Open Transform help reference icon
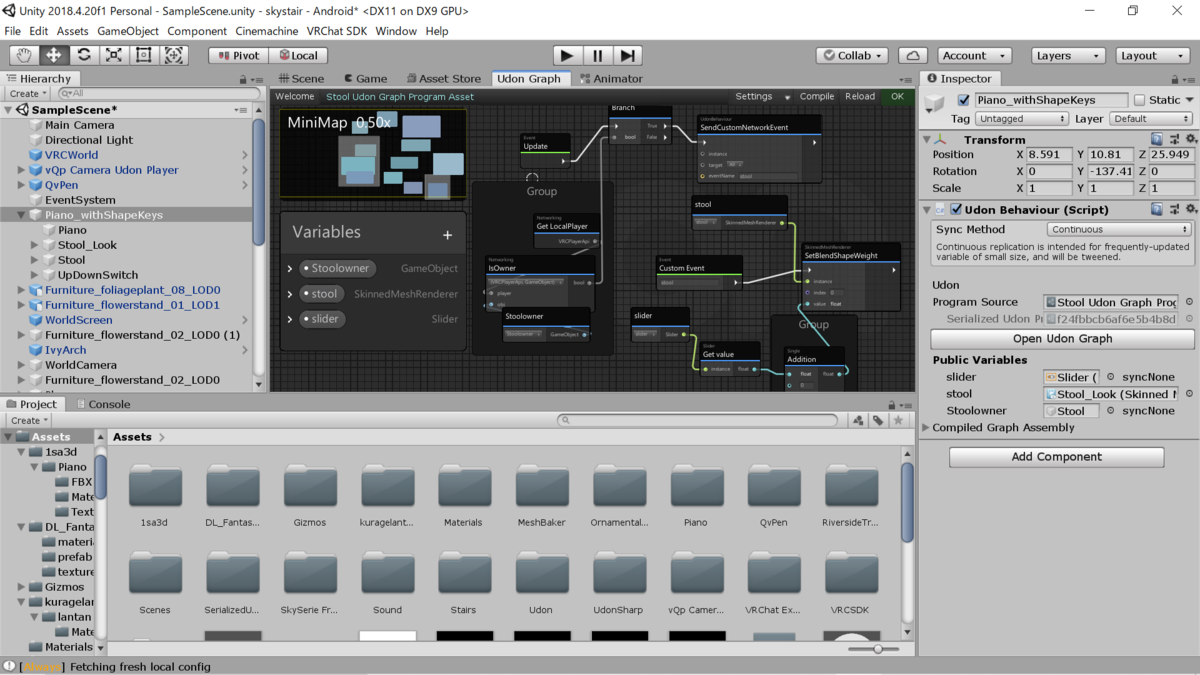The height and width of the screenshot is (675, 1200). pos(1156,140)
